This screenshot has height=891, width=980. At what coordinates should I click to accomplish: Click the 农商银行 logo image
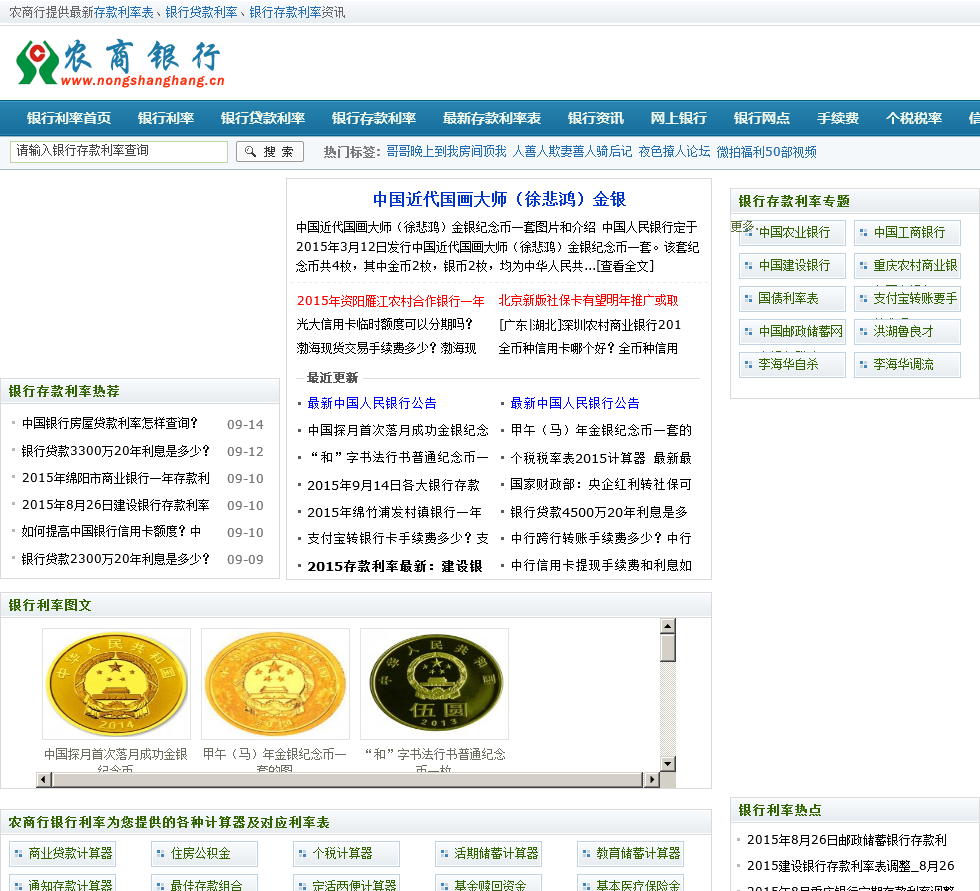(x=120, y=62)
